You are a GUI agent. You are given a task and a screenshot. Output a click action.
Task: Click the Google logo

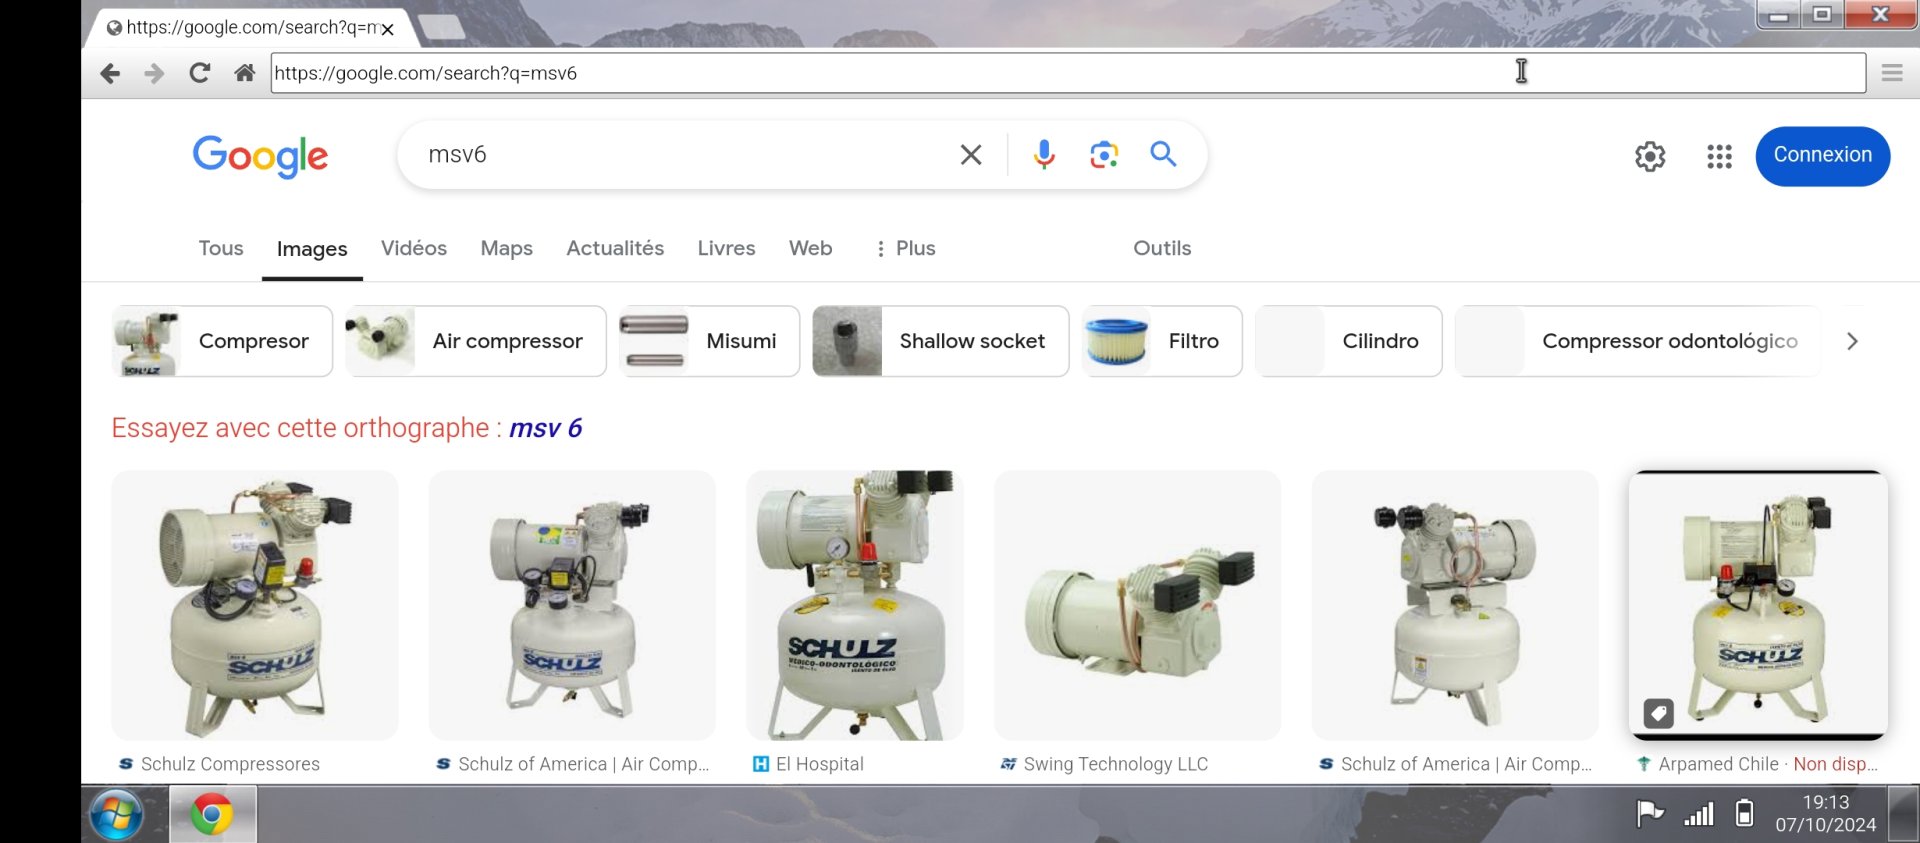click(260, 156)
